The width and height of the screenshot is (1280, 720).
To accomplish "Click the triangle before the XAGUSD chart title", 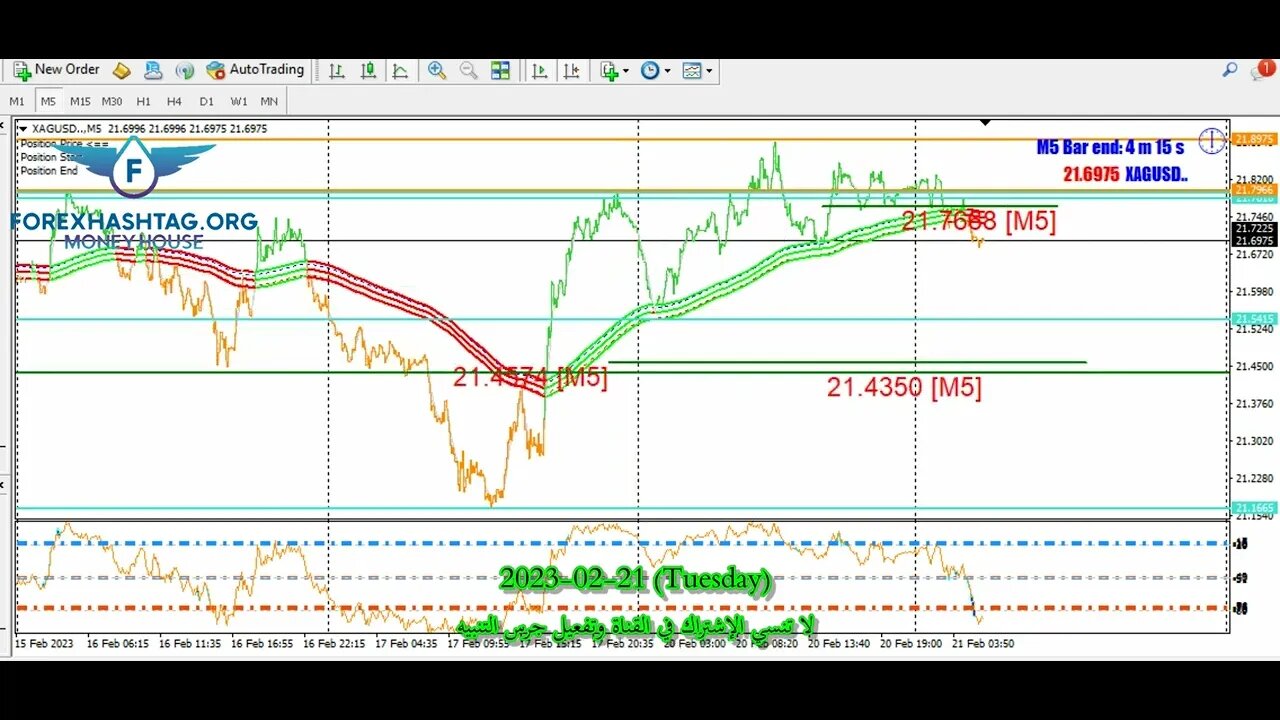I will 23,129.
